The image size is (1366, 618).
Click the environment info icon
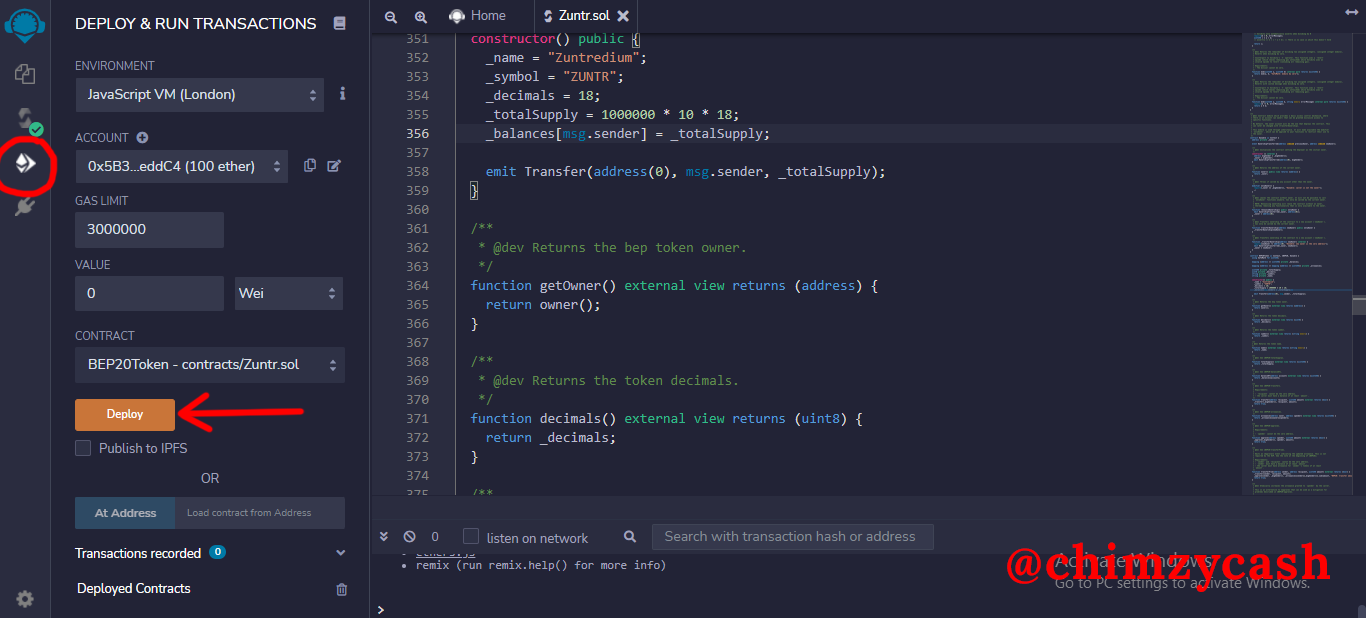(343, 94)
